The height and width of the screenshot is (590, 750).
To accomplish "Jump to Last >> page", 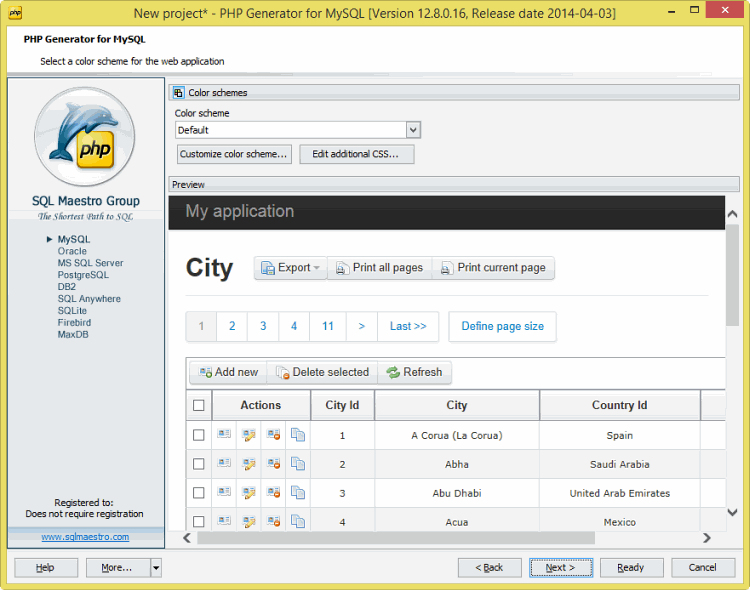I will pos(408,326).
